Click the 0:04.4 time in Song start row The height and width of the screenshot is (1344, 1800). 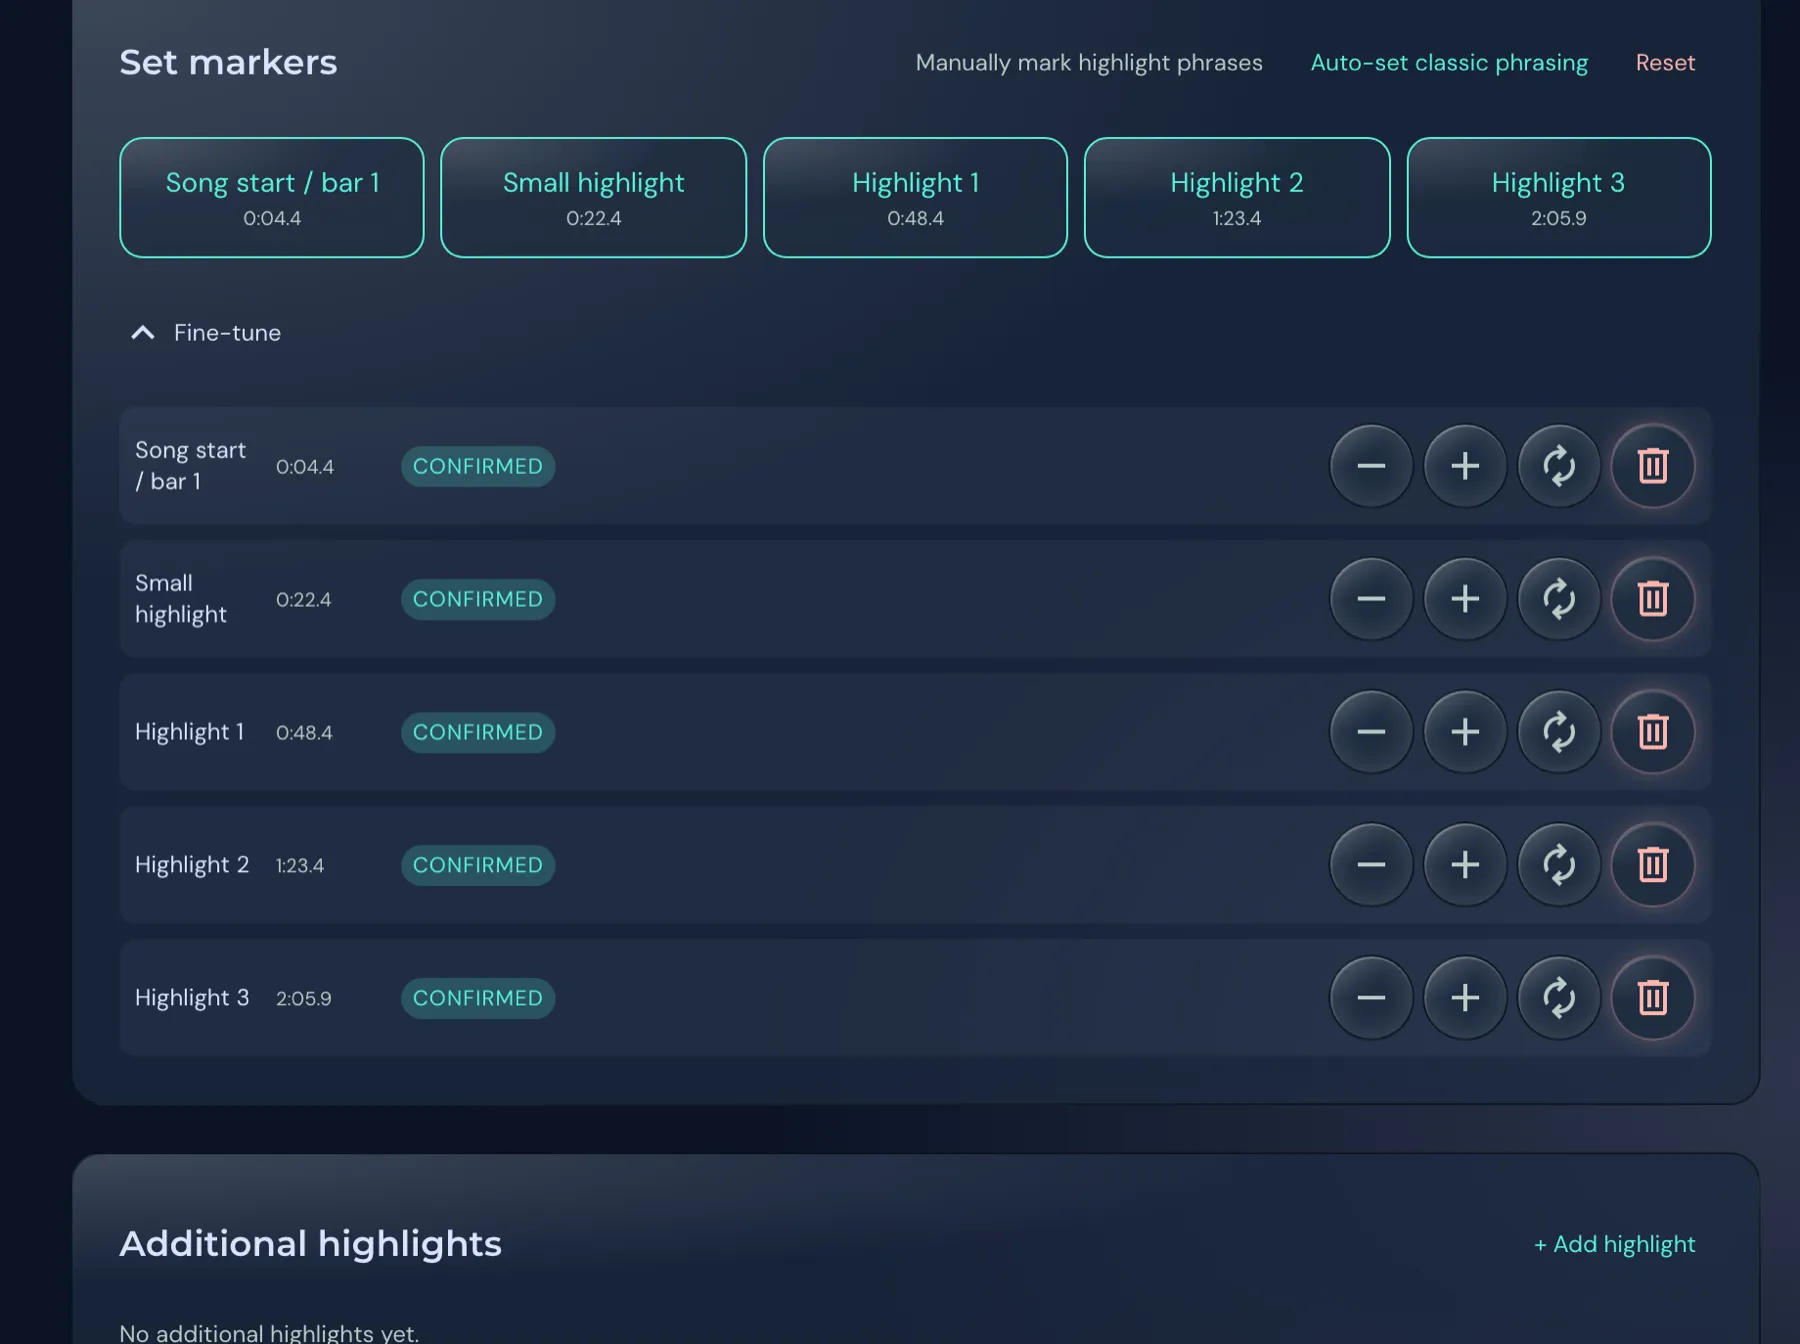tap(305, 467)
